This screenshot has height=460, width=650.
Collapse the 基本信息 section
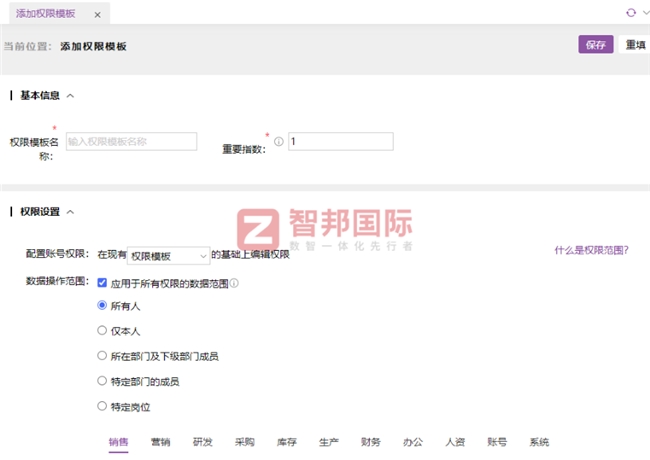pos(70,96)
